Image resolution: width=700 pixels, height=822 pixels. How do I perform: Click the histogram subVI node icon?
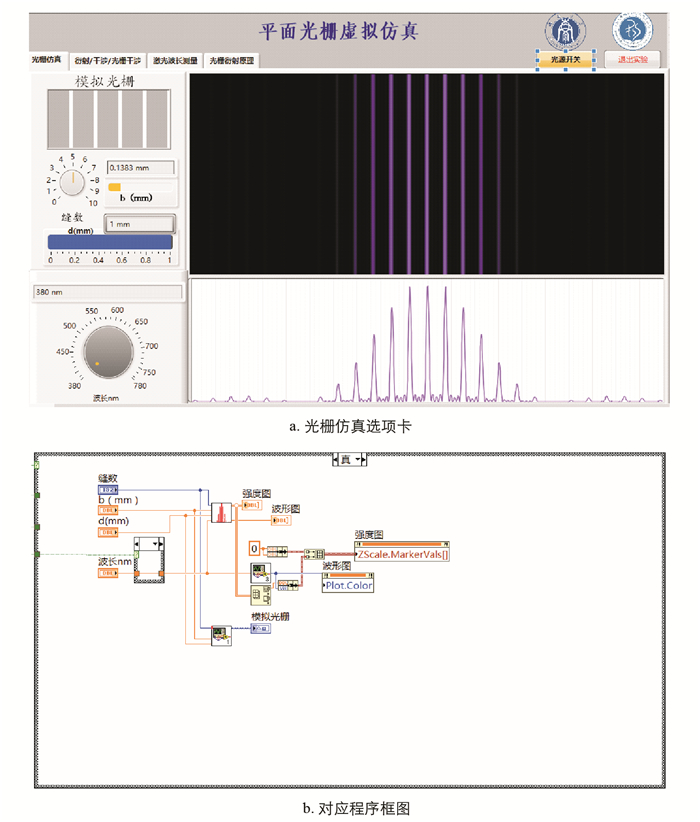219,511
